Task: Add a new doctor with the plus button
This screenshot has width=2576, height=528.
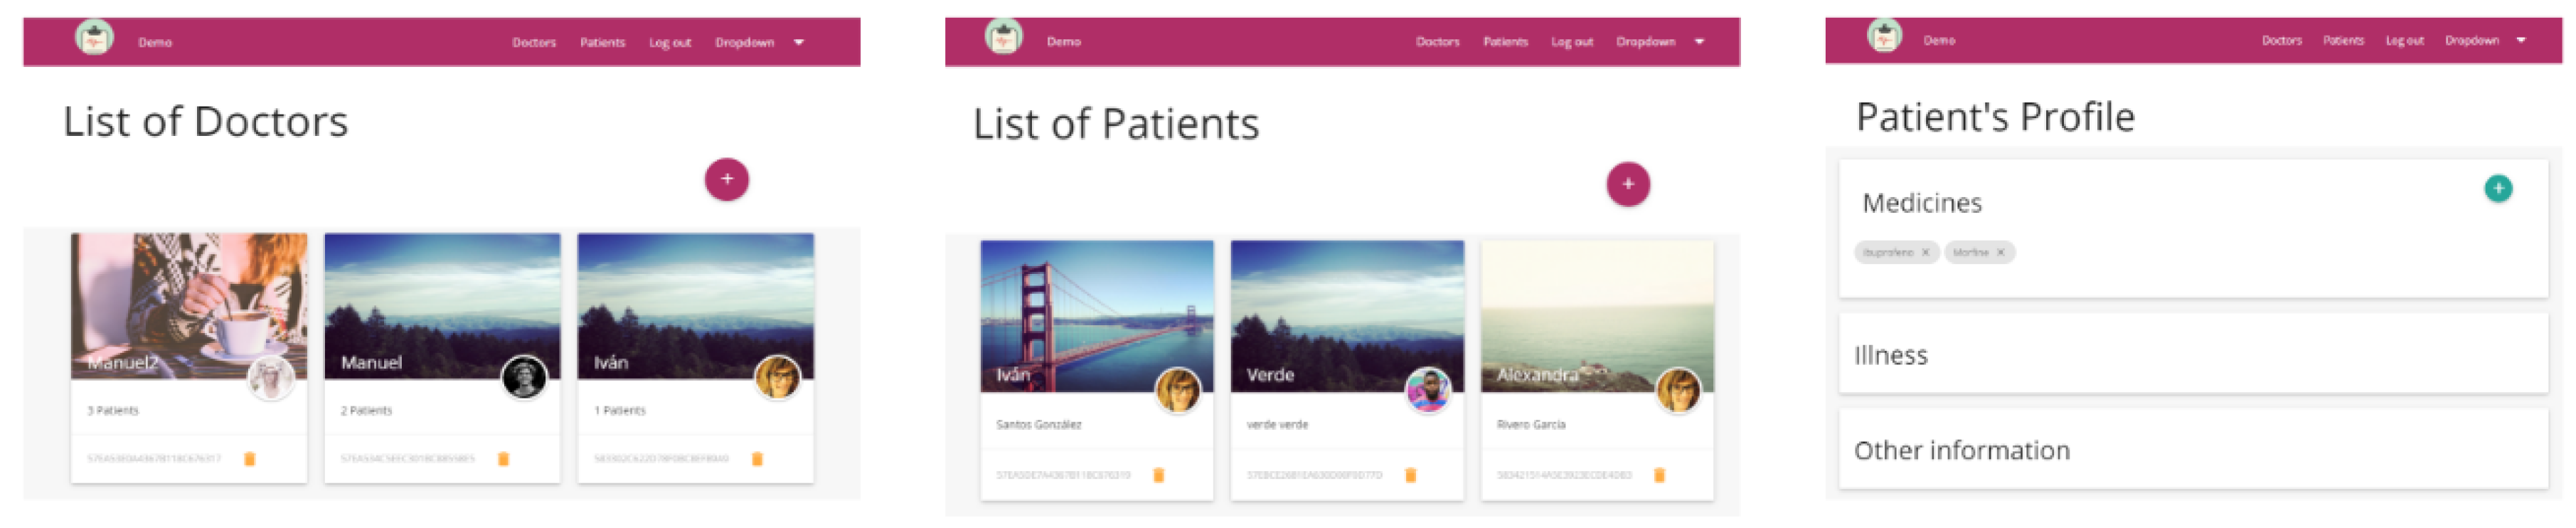Action: pos(727,180)
